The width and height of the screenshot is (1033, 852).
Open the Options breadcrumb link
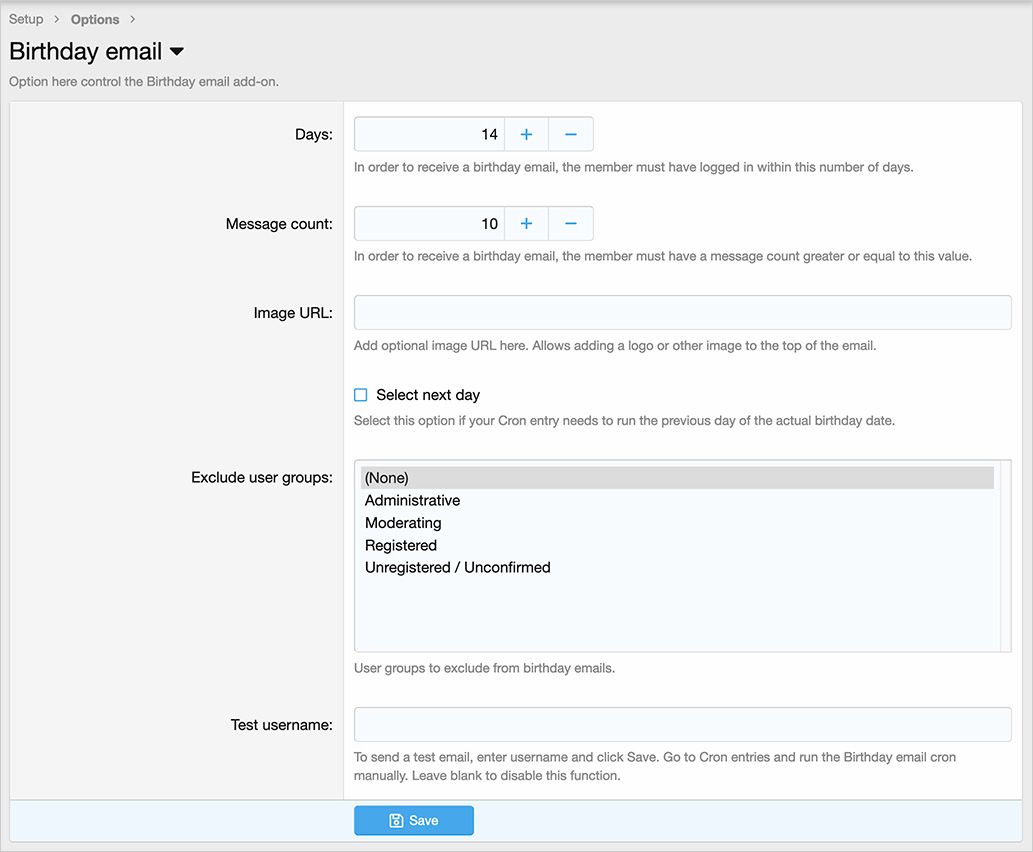pyautogui.click(x=95, y=19)
